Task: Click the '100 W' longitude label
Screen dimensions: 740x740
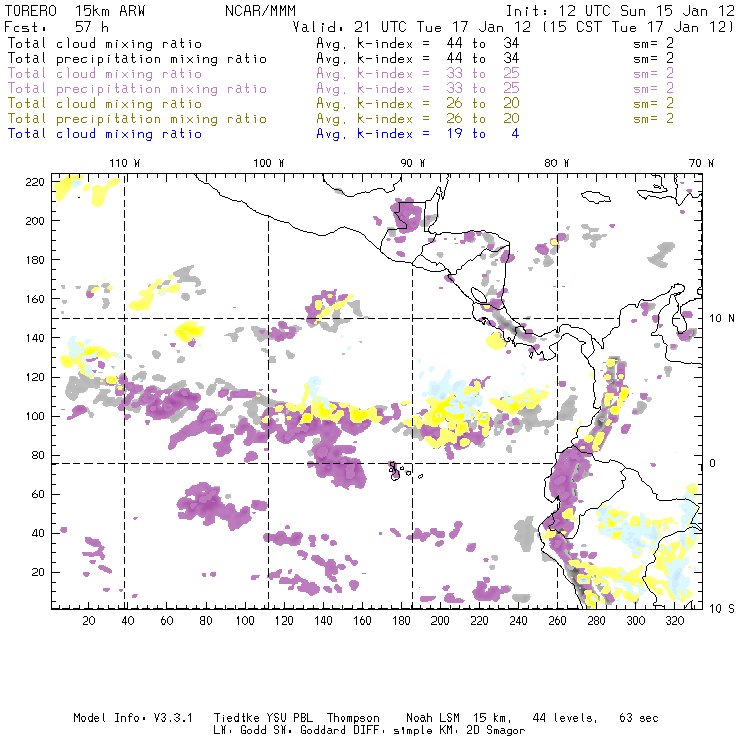Action: click(x=269, y=163)
